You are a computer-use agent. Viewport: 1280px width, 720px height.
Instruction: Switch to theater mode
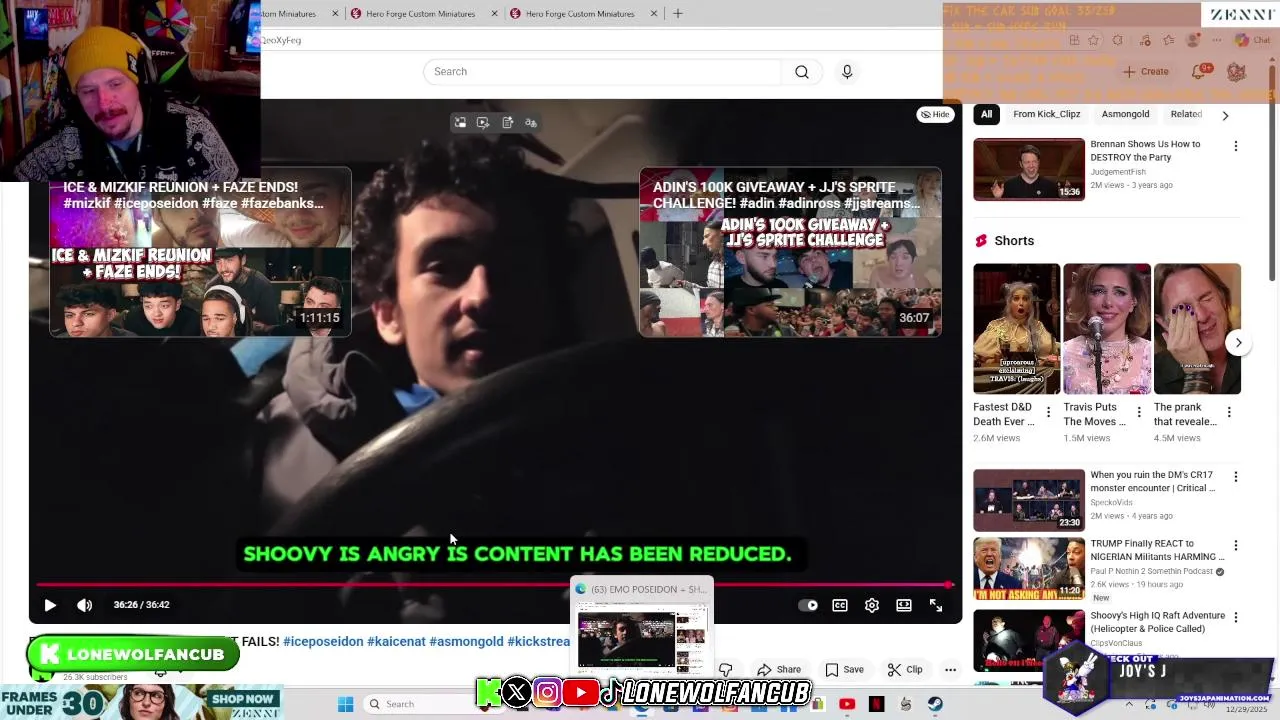click(x=904, y=605)
